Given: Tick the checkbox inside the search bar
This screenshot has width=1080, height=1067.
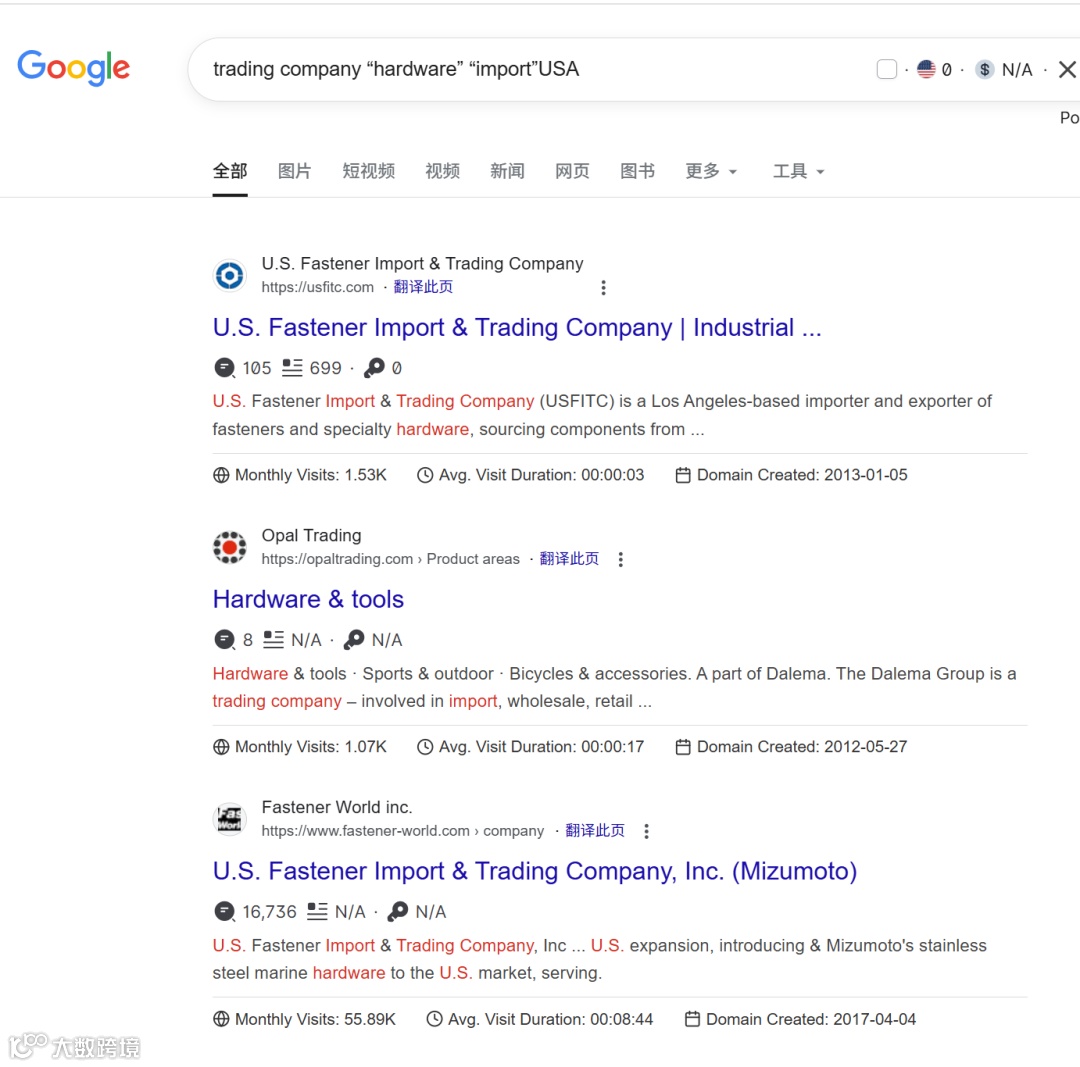Looking at the screenshot, I should pos(886,70).
